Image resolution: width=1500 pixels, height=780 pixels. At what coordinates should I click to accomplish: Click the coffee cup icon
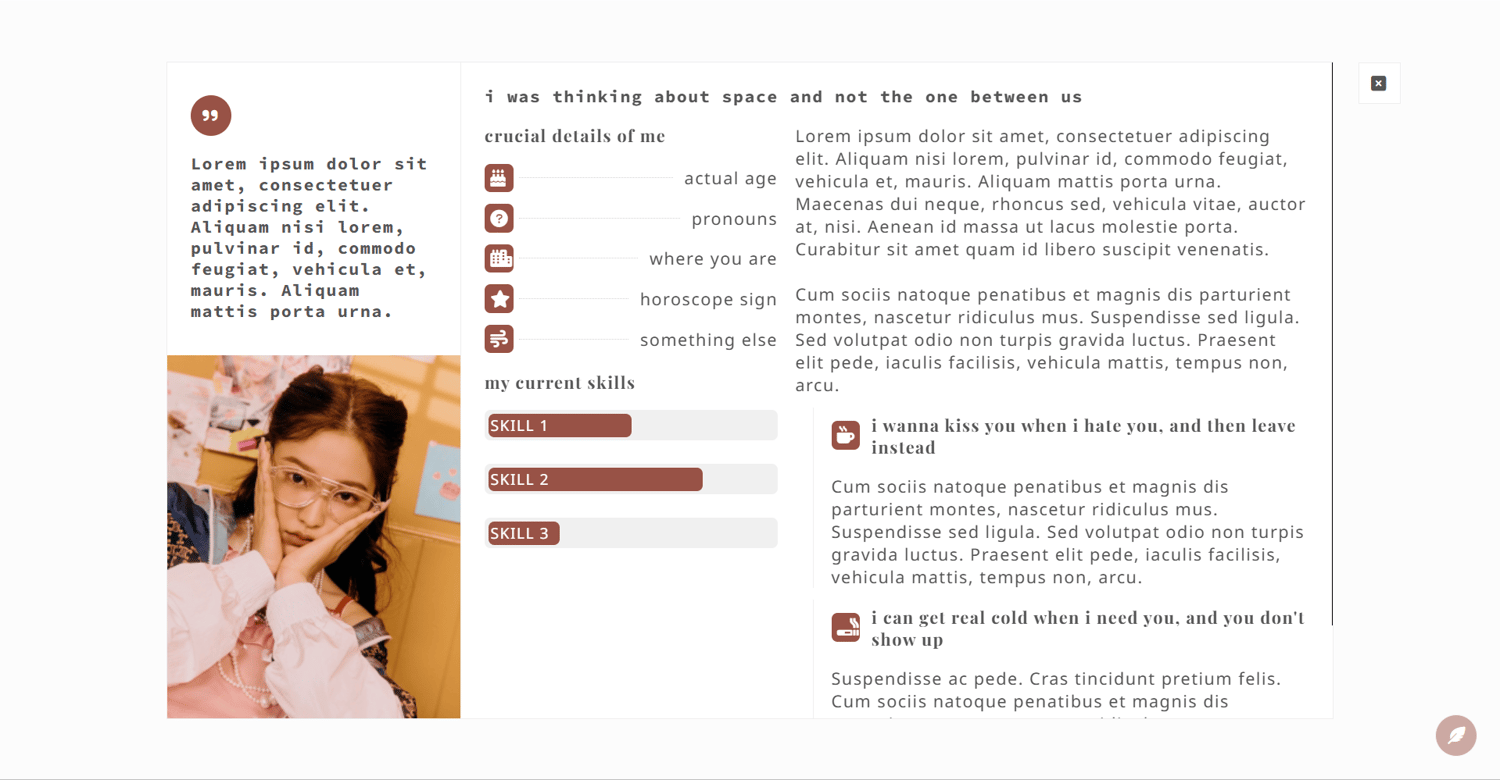(845, 435)
